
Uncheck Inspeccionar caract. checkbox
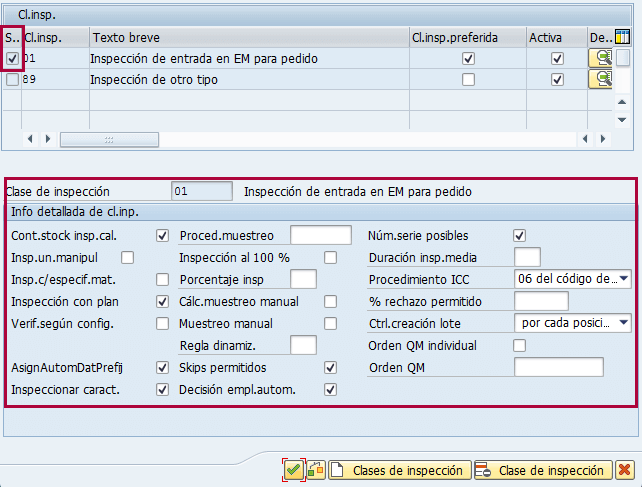click(x=163, y=390)
